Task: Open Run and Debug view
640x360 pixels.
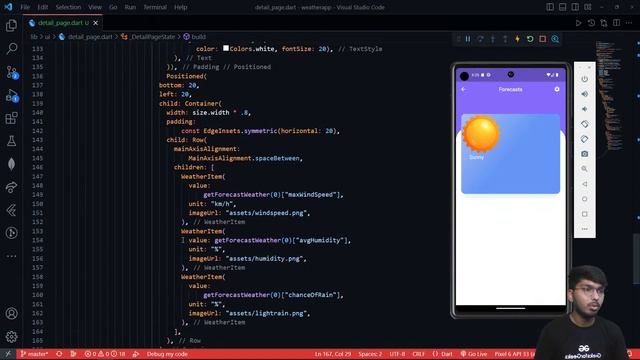Action: click(11, 96)
